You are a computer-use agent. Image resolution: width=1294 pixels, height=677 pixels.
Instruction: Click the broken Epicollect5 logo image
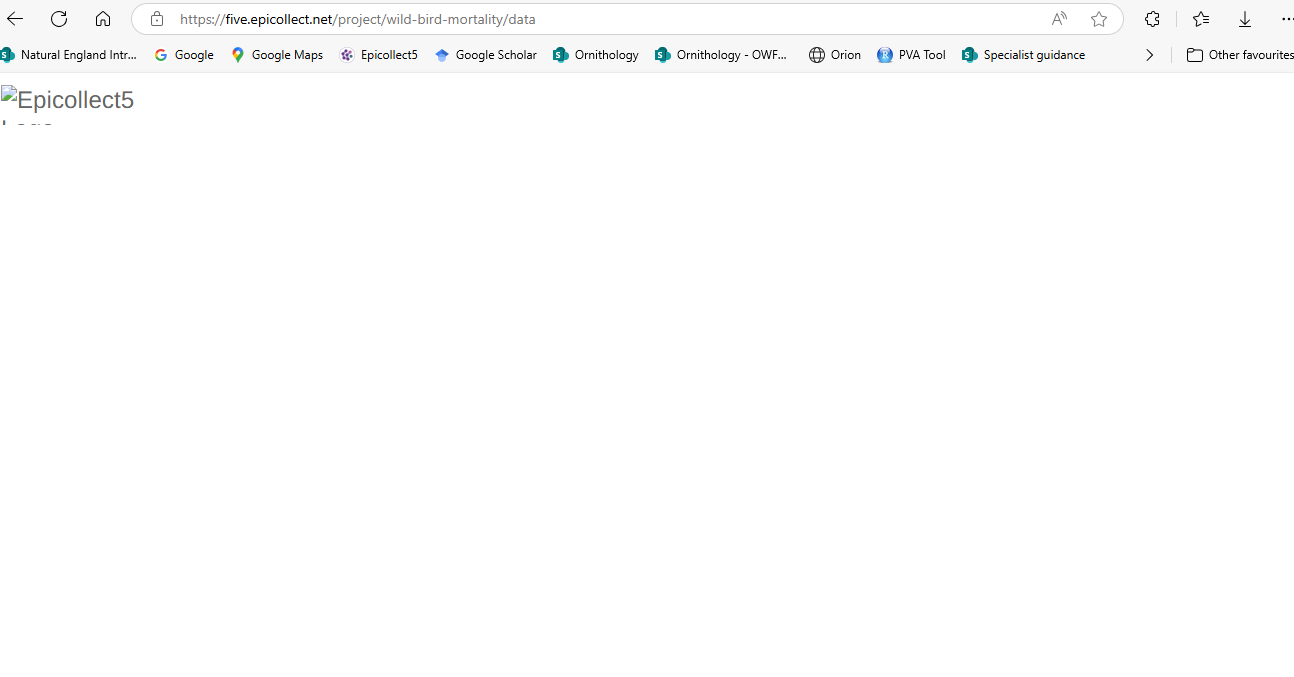[x=67, y=103]
